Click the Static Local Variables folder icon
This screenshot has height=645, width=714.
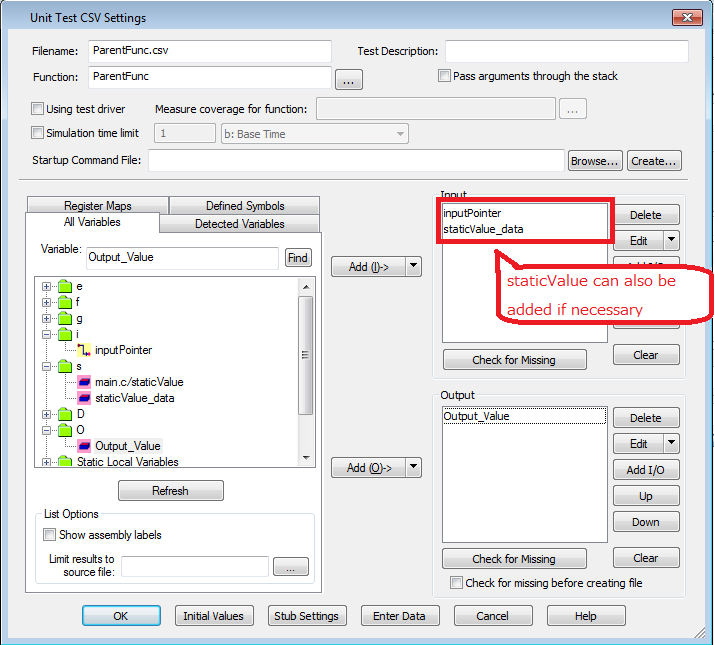(x=66, y=462)
